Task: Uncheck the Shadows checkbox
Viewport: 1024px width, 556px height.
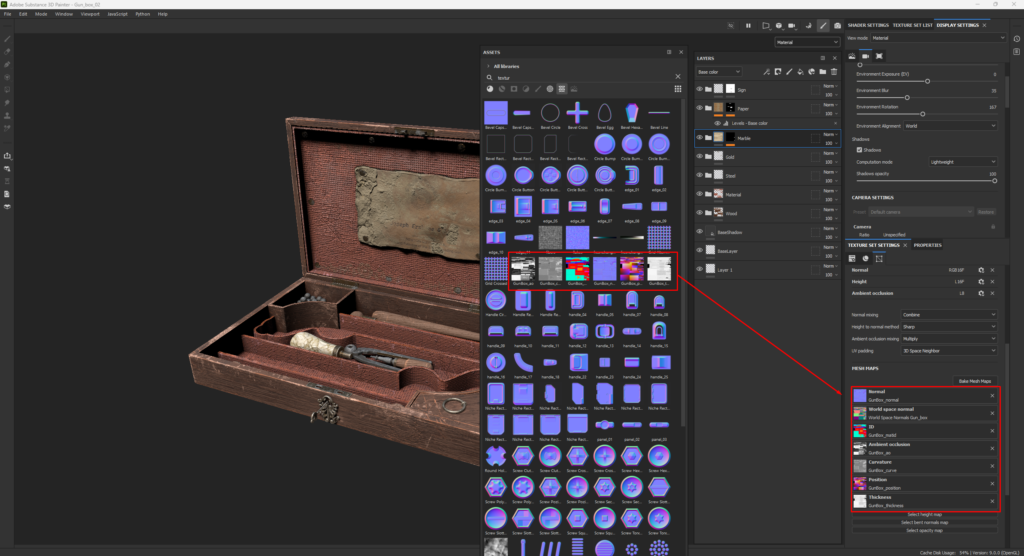Action: click(860, 150)
